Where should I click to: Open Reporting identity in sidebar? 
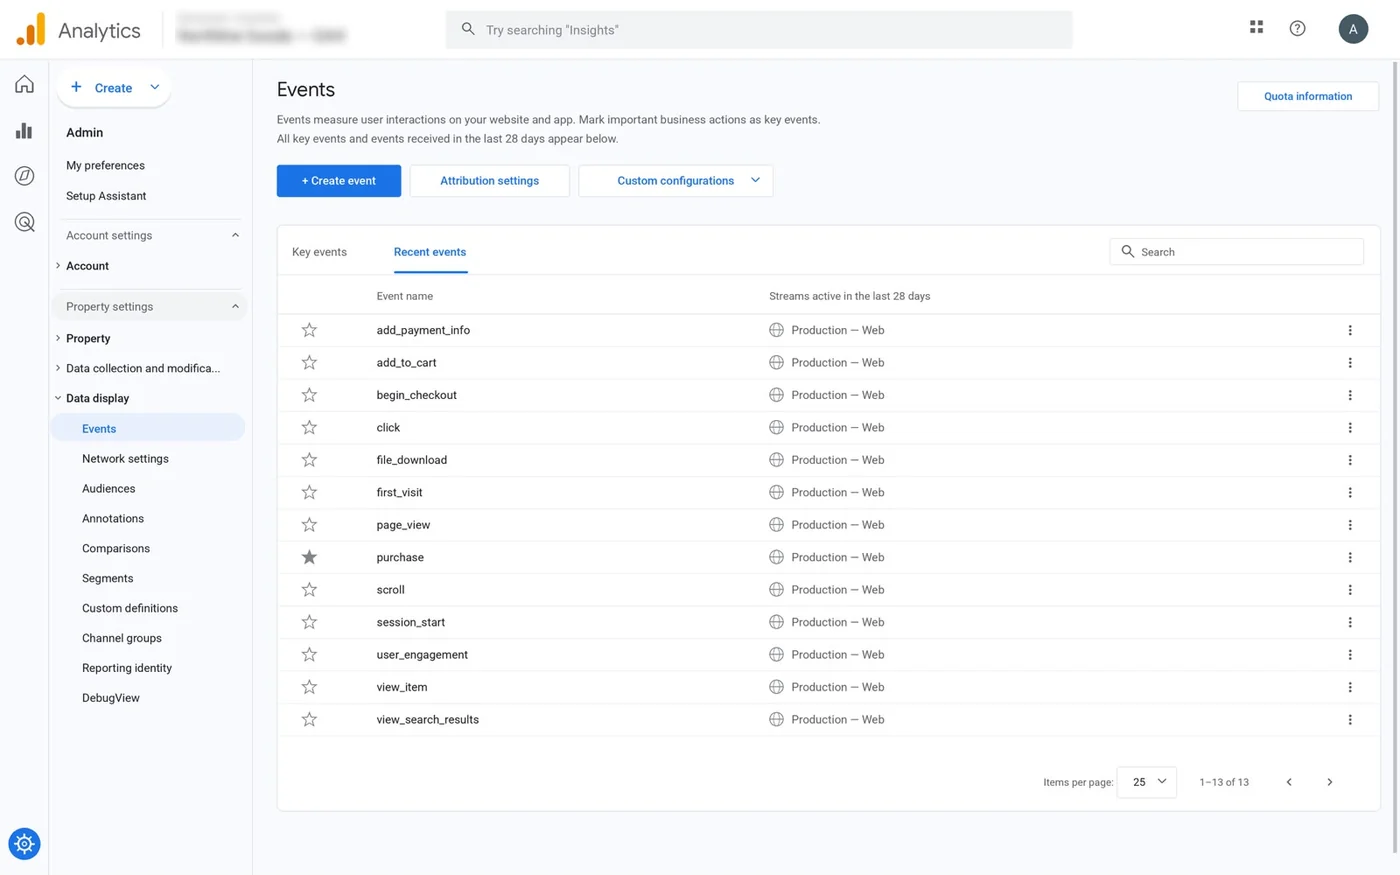(x=127, y=668)
